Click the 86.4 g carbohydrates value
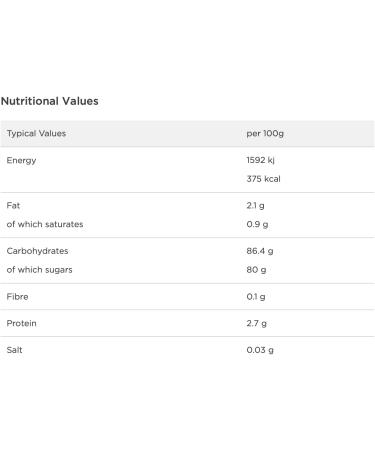The width and height of the screenshot is (375, 450). [260, 251]
